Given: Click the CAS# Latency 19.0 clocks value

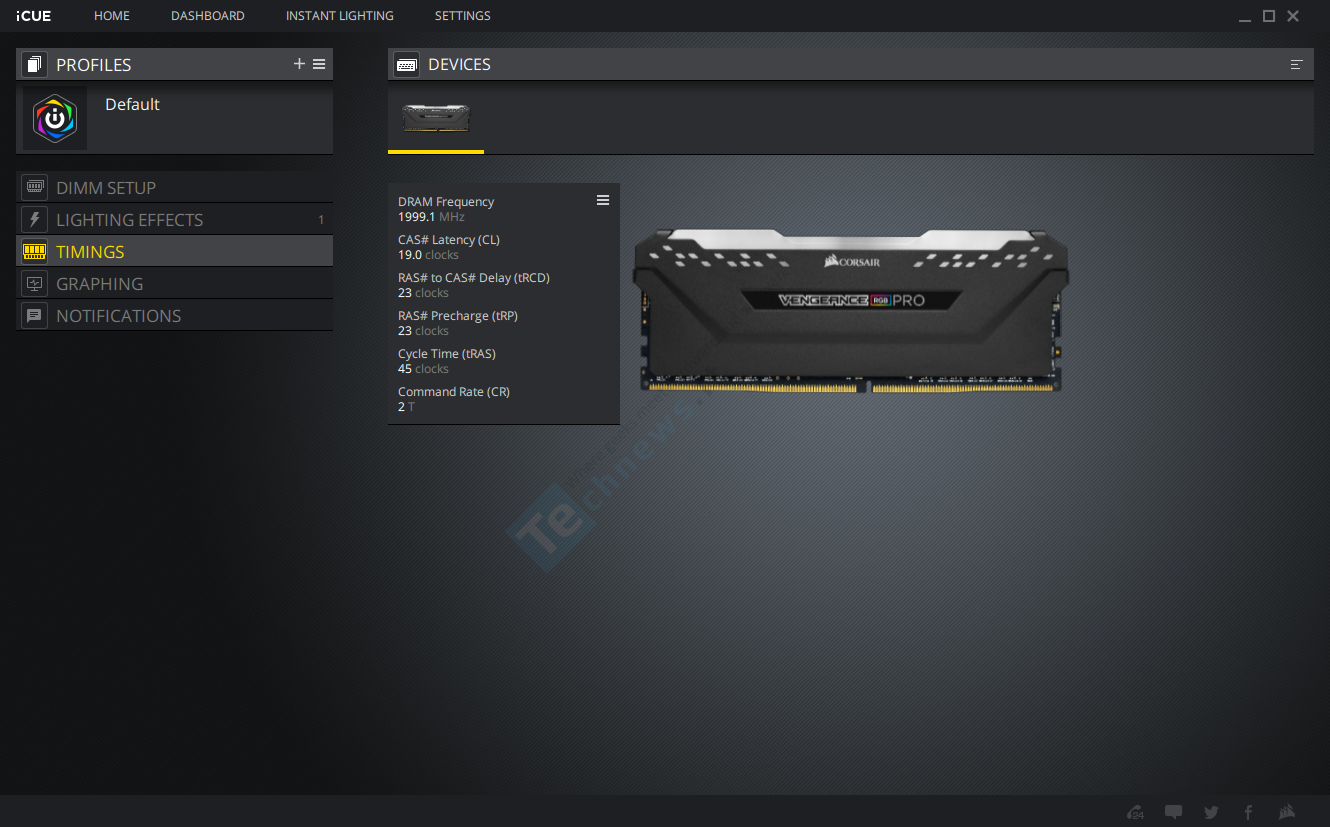Looking at the screenshot, I should [x=428, y=255].
